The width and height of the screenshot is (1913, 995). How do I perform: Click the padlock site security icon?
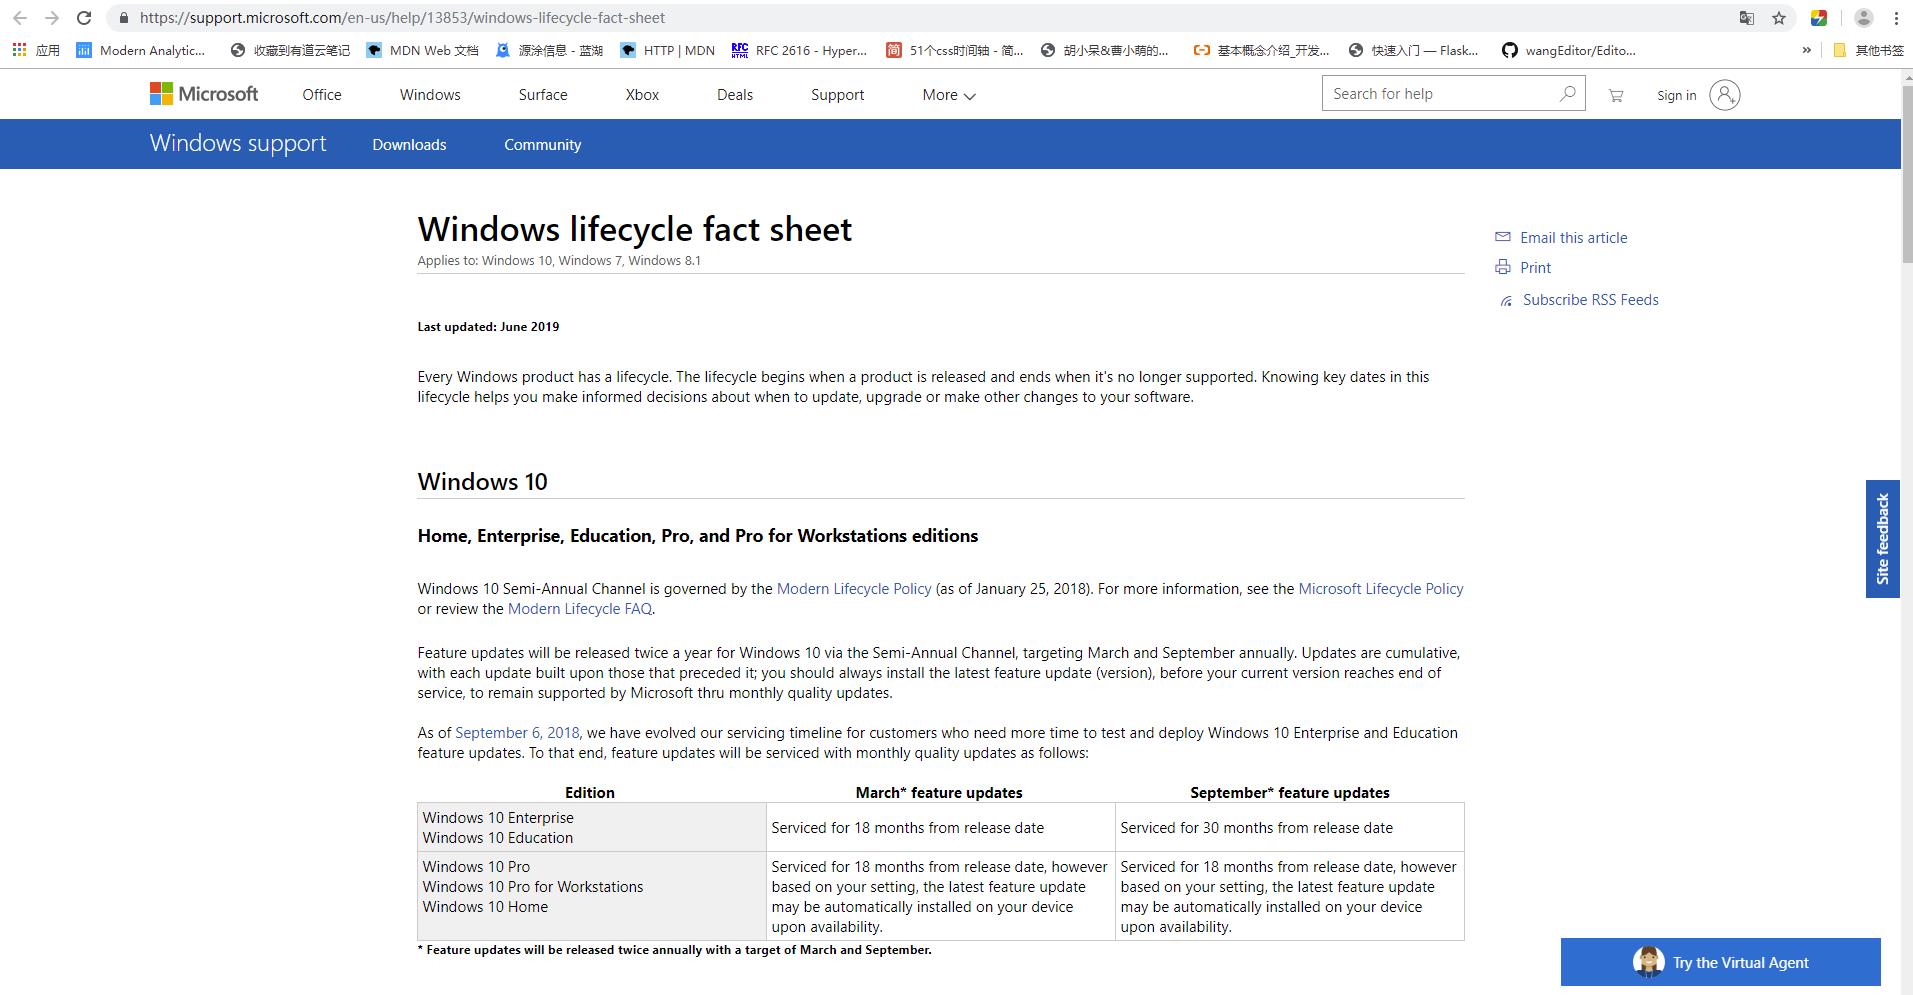tap(123, 18)
